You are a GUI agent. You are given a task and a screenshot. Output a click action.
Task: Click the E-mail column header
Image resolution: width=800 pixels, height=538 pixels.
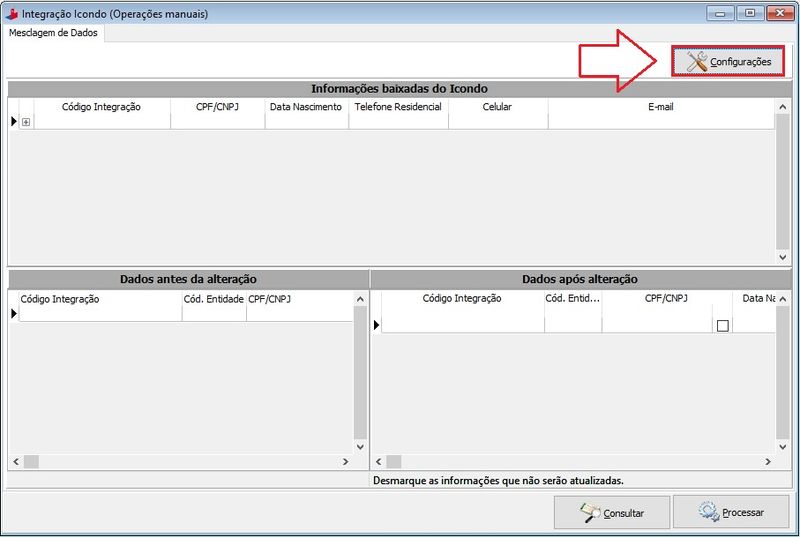660,107
